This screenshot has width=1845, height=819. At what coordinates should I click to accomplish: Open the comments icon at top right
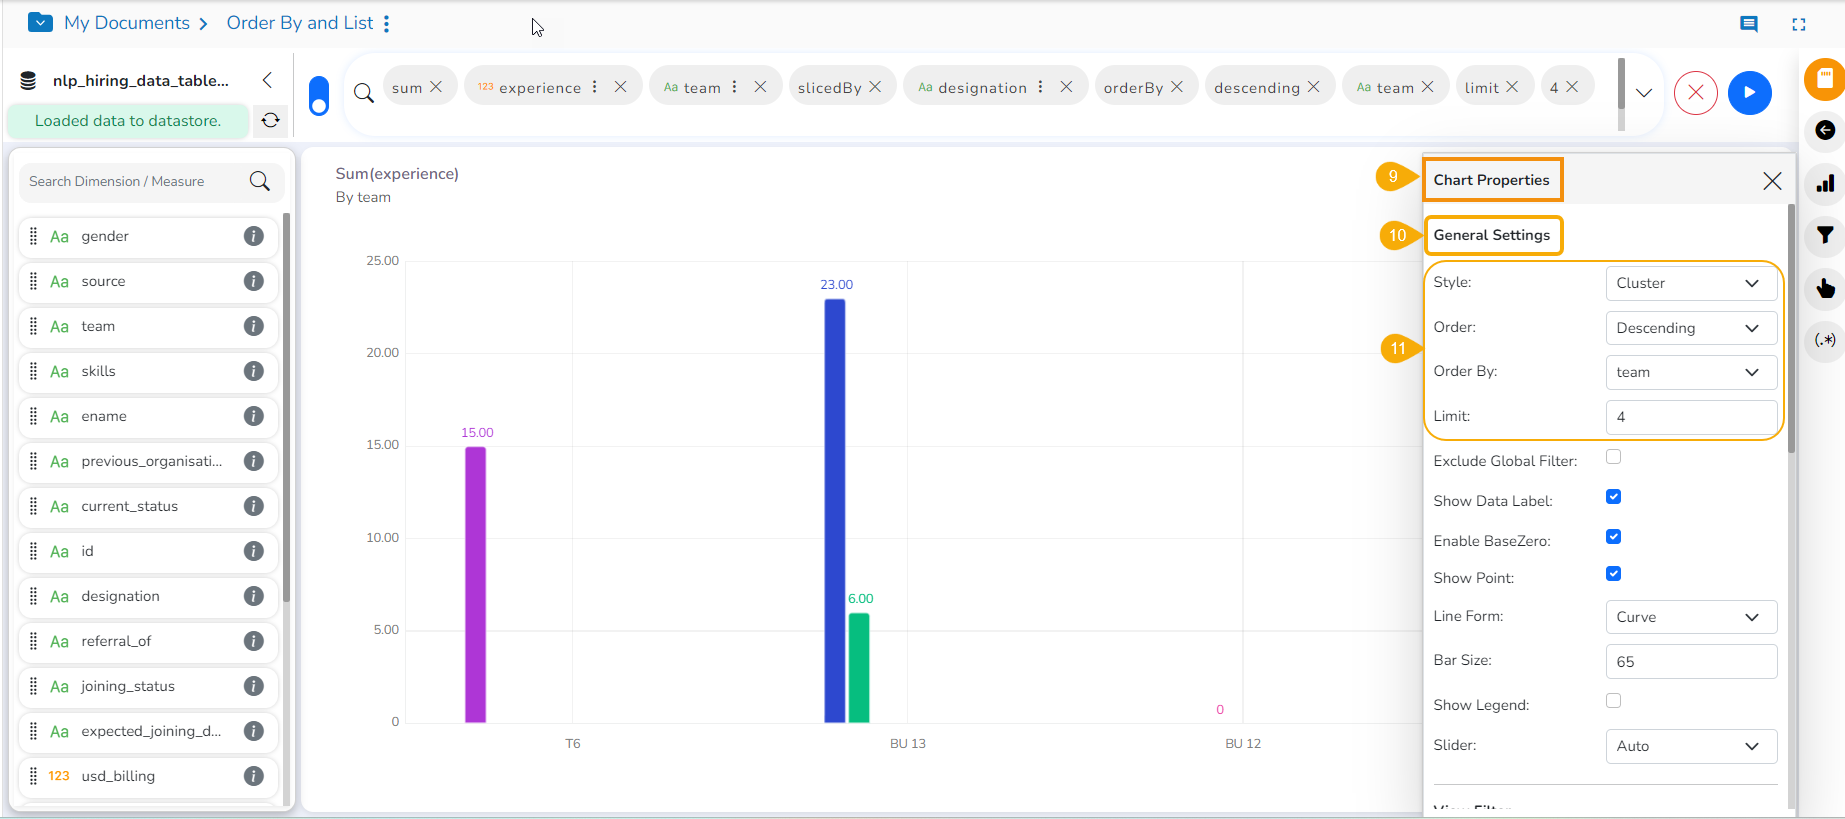click(1748, 24)
